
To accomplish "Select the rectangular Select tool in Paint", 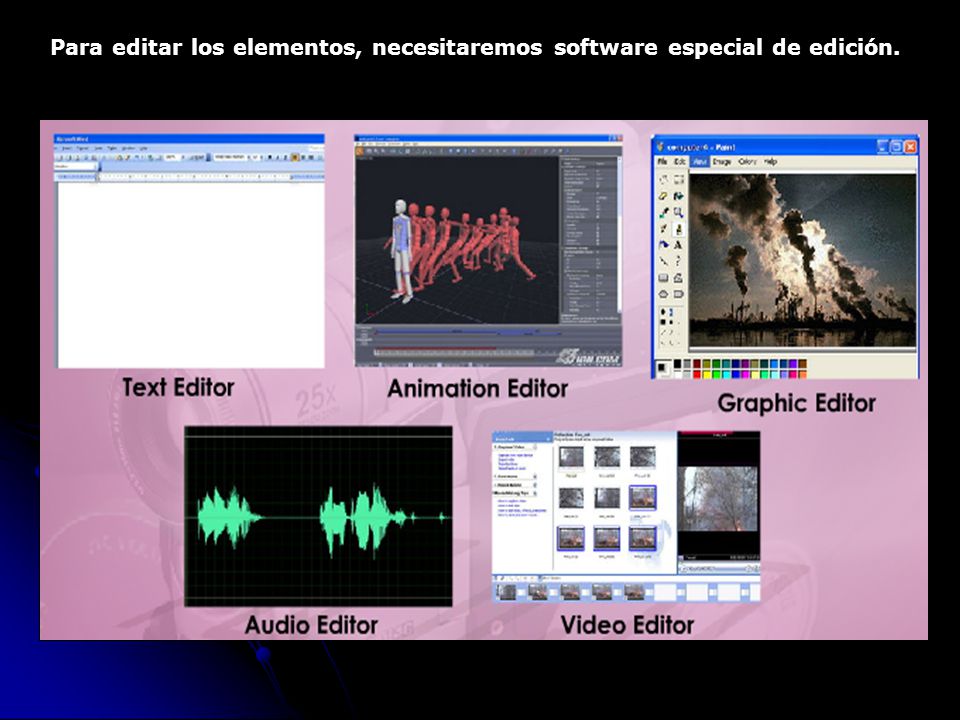I will (678, 179).
